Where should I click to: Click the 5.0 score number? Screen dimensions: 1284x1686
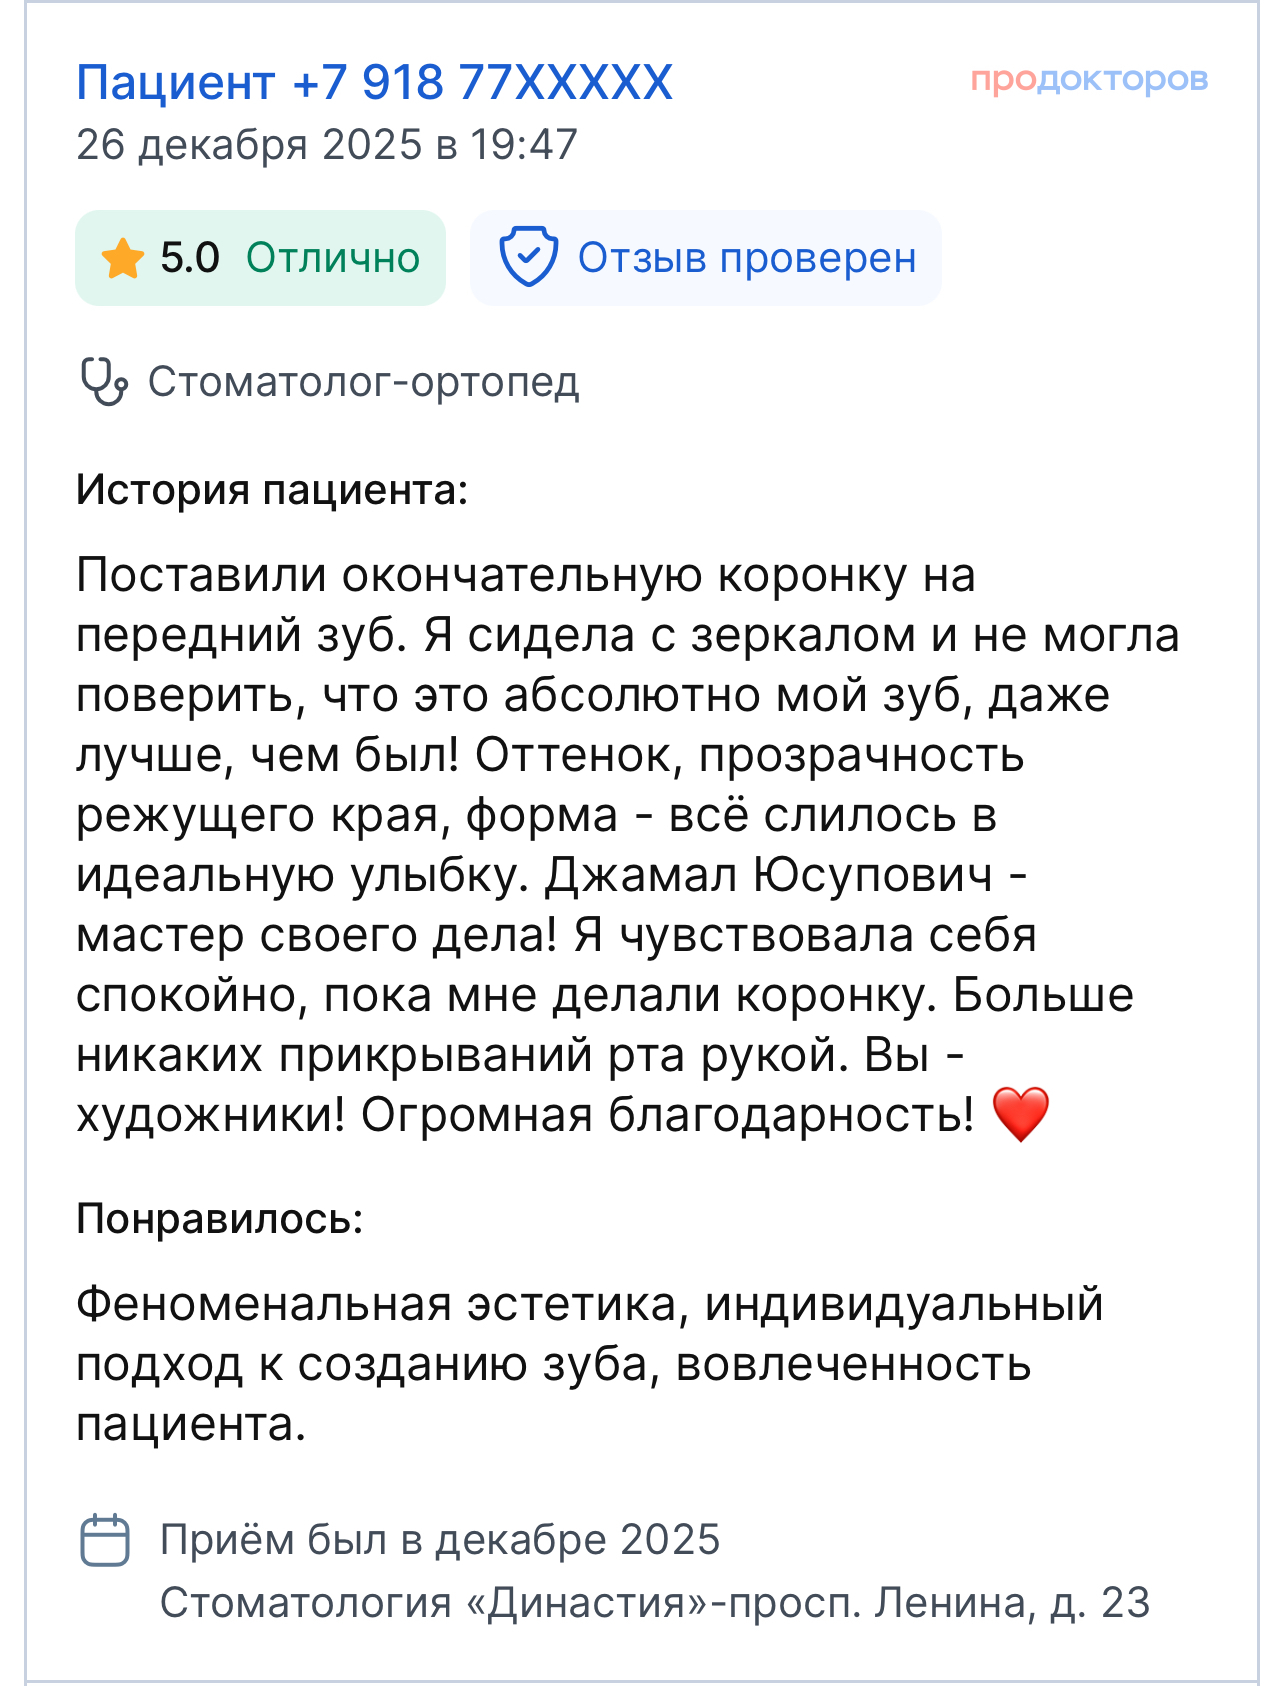click(190, 258)
